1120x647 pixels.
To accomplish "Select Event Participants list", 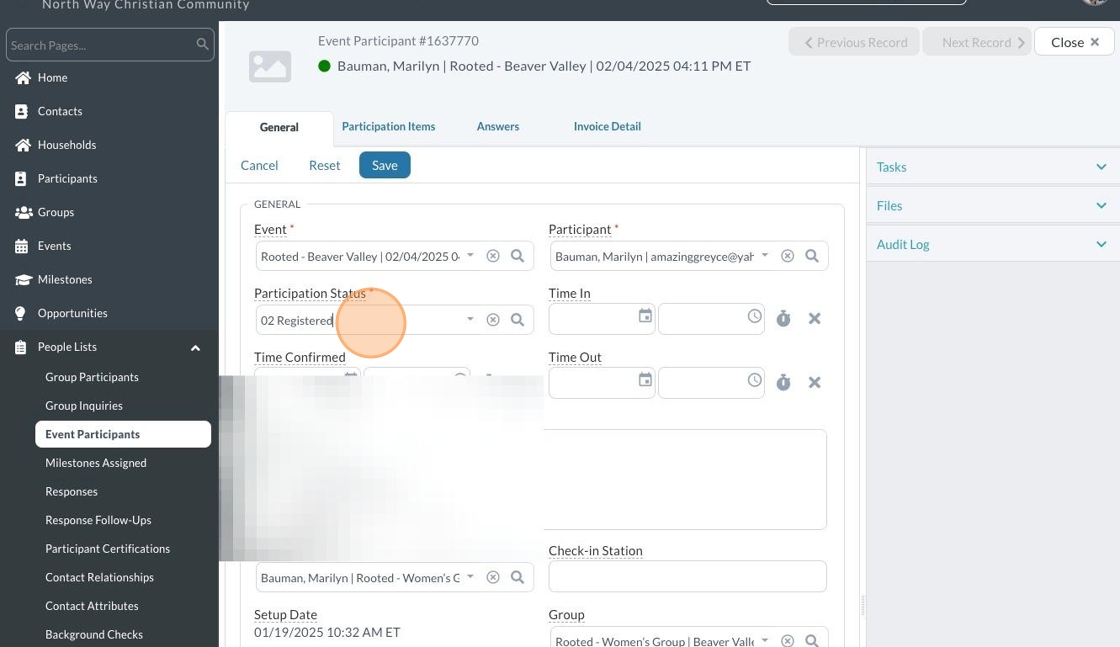I will pyautogui.click(x=123, y=434).
